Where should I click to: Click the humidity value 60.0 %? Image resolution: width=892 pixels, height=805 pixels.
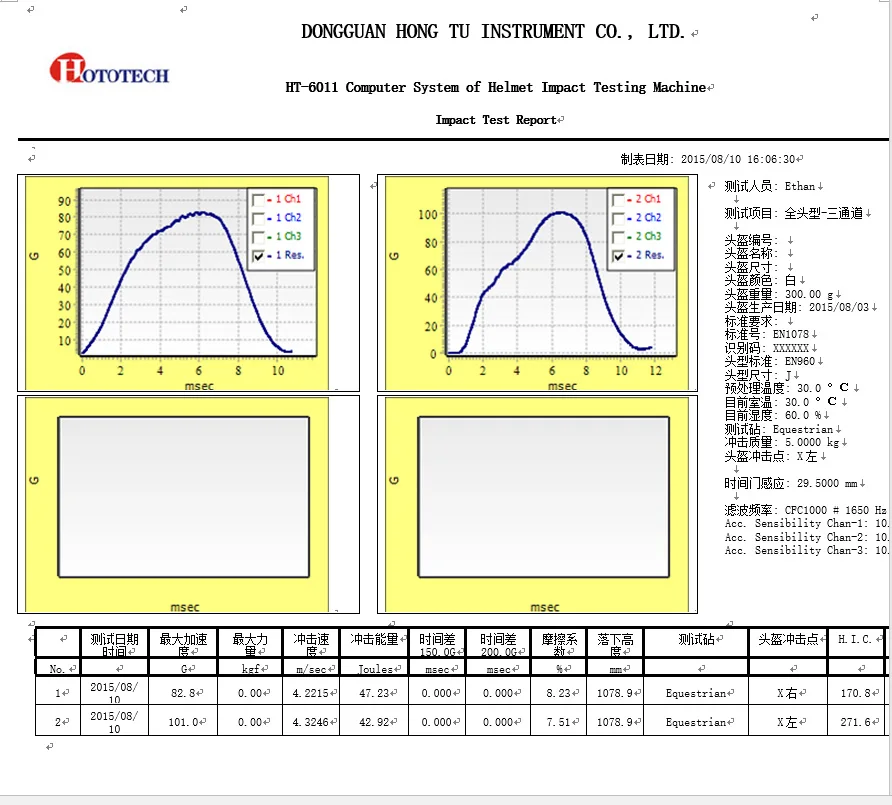pos(803,415)
